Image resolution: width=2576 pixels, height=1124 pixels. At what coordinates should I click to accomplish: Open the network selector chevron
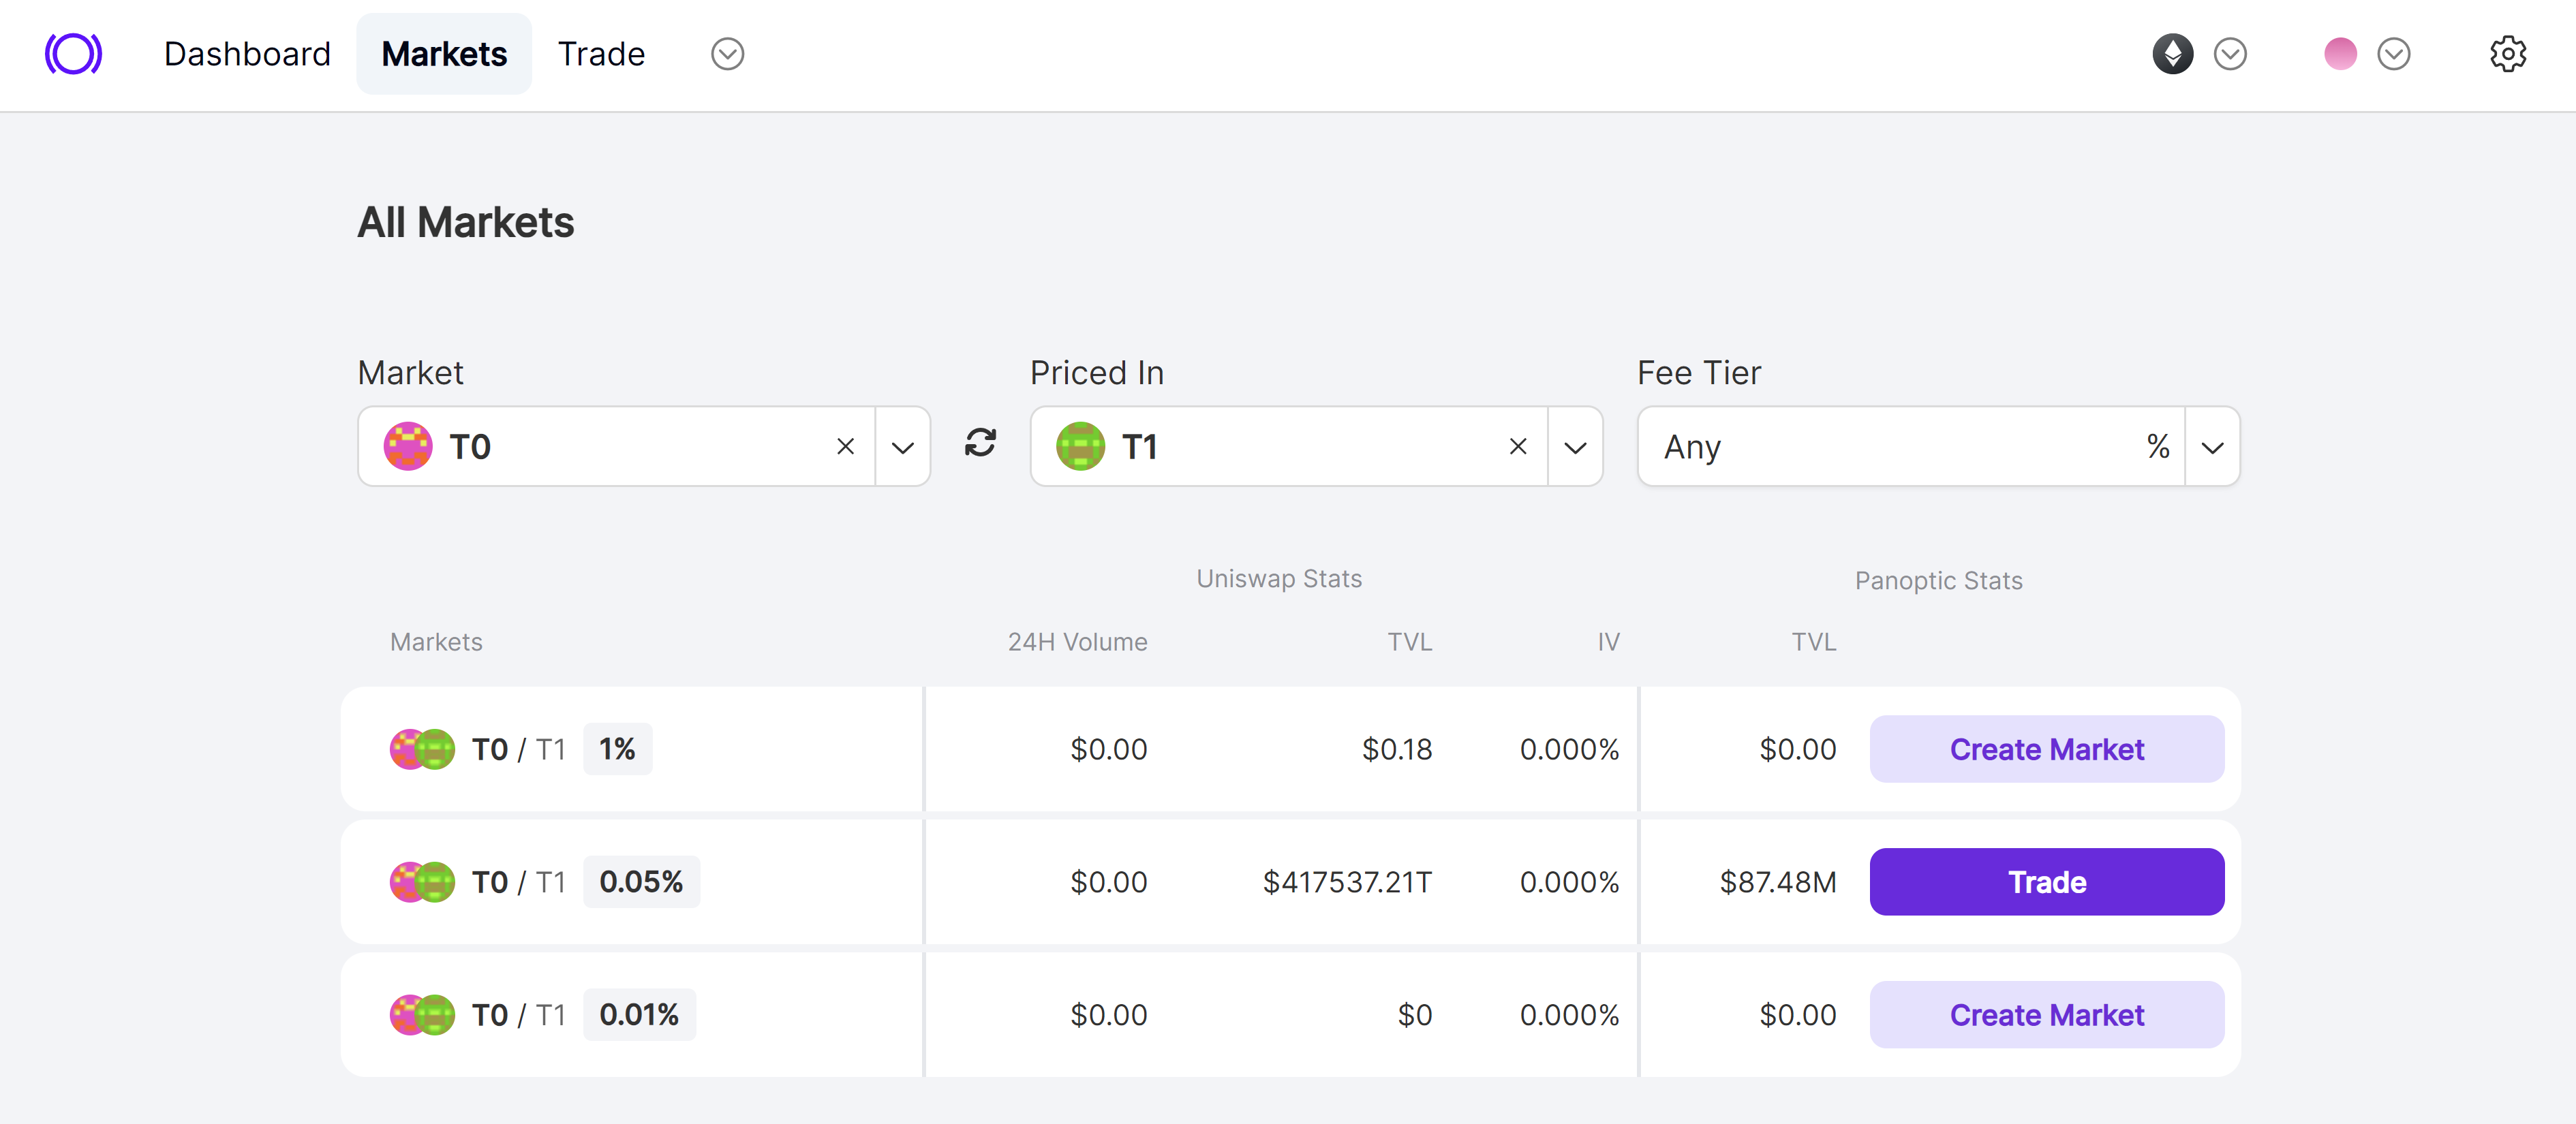(2230, 54)
